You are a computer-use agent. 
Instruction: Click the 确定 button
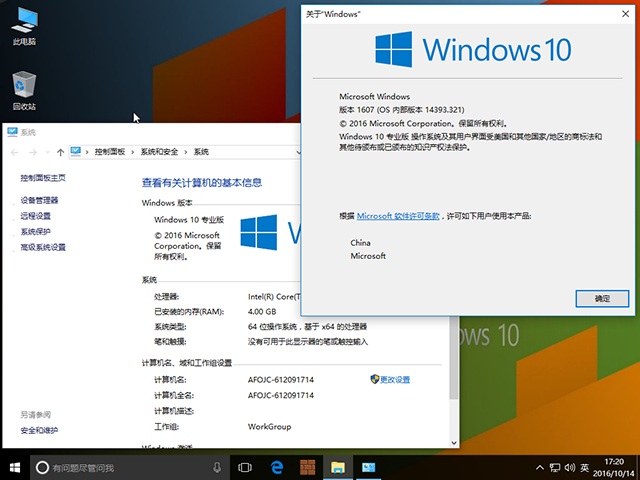coord(602,298)
